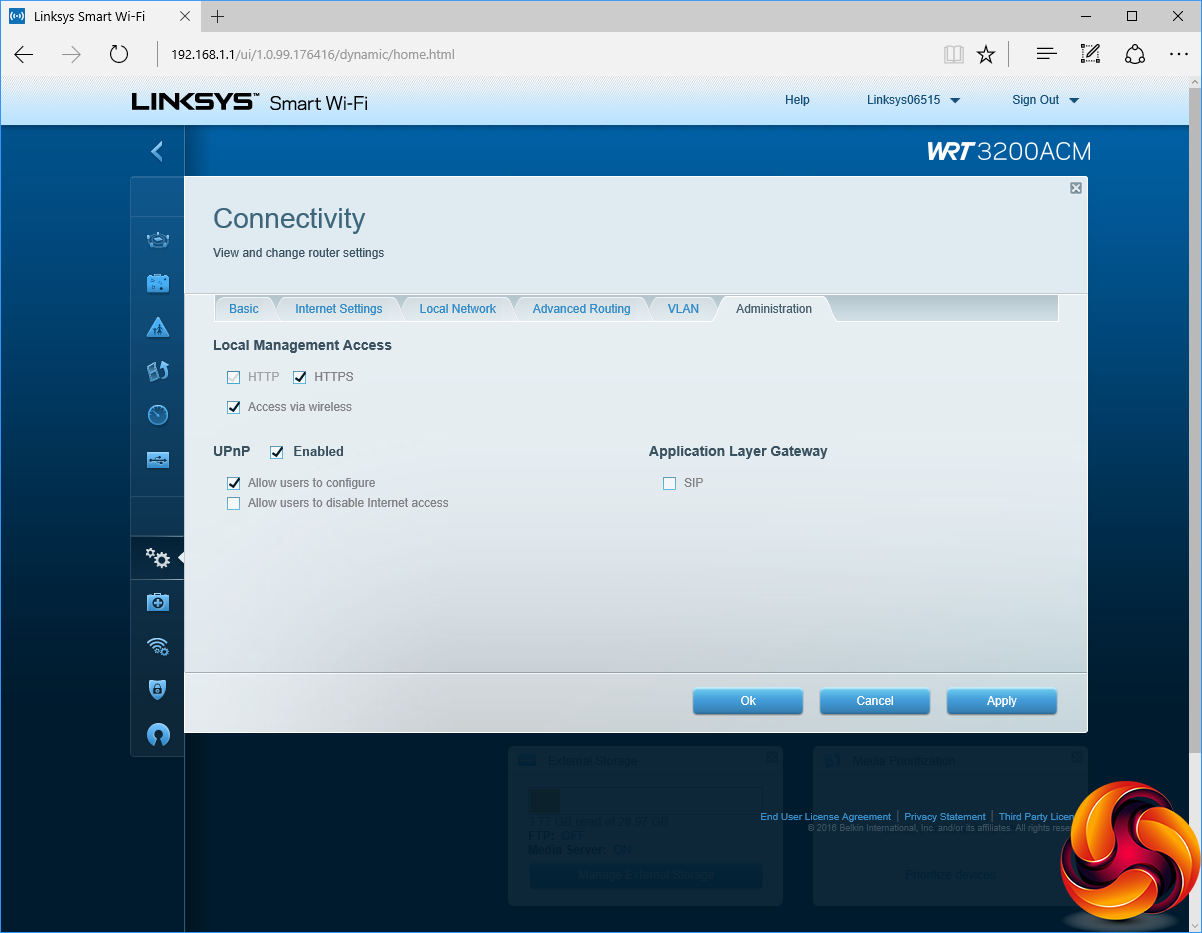Open Security shield lock icon
Screen dimensions: 1202x933
tap(158, 689)
